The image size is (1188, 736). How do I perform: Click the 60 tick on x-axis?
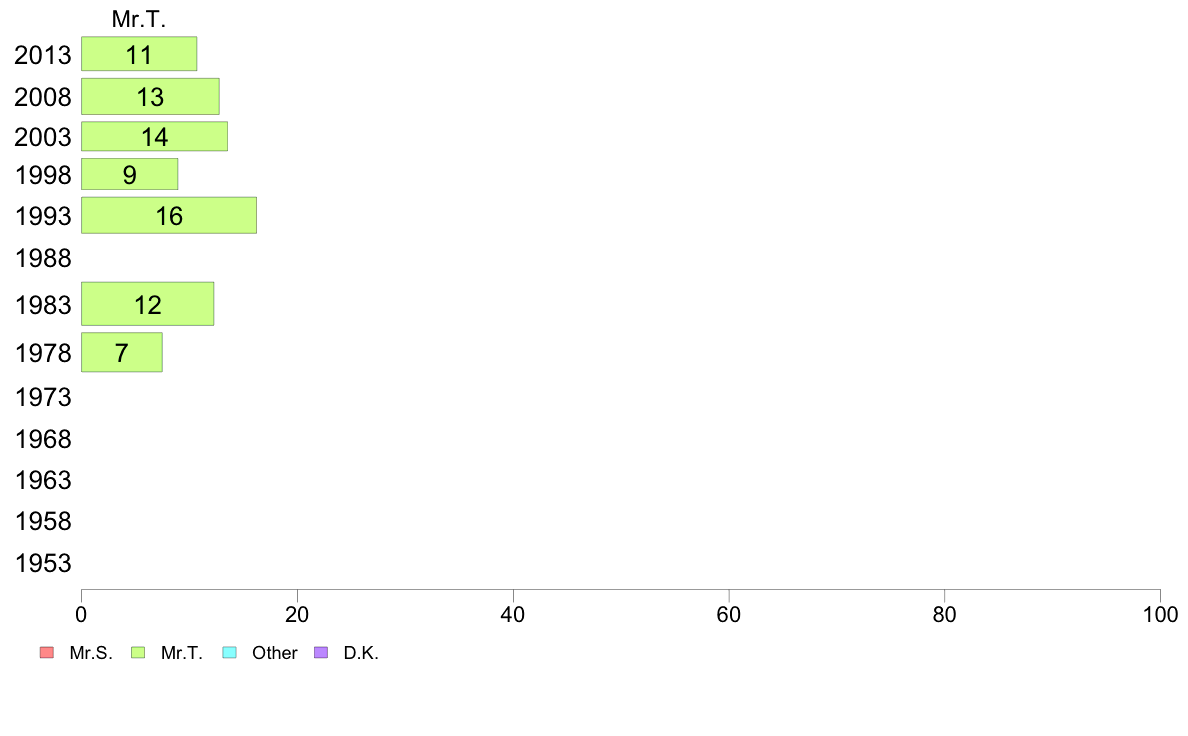729,614
